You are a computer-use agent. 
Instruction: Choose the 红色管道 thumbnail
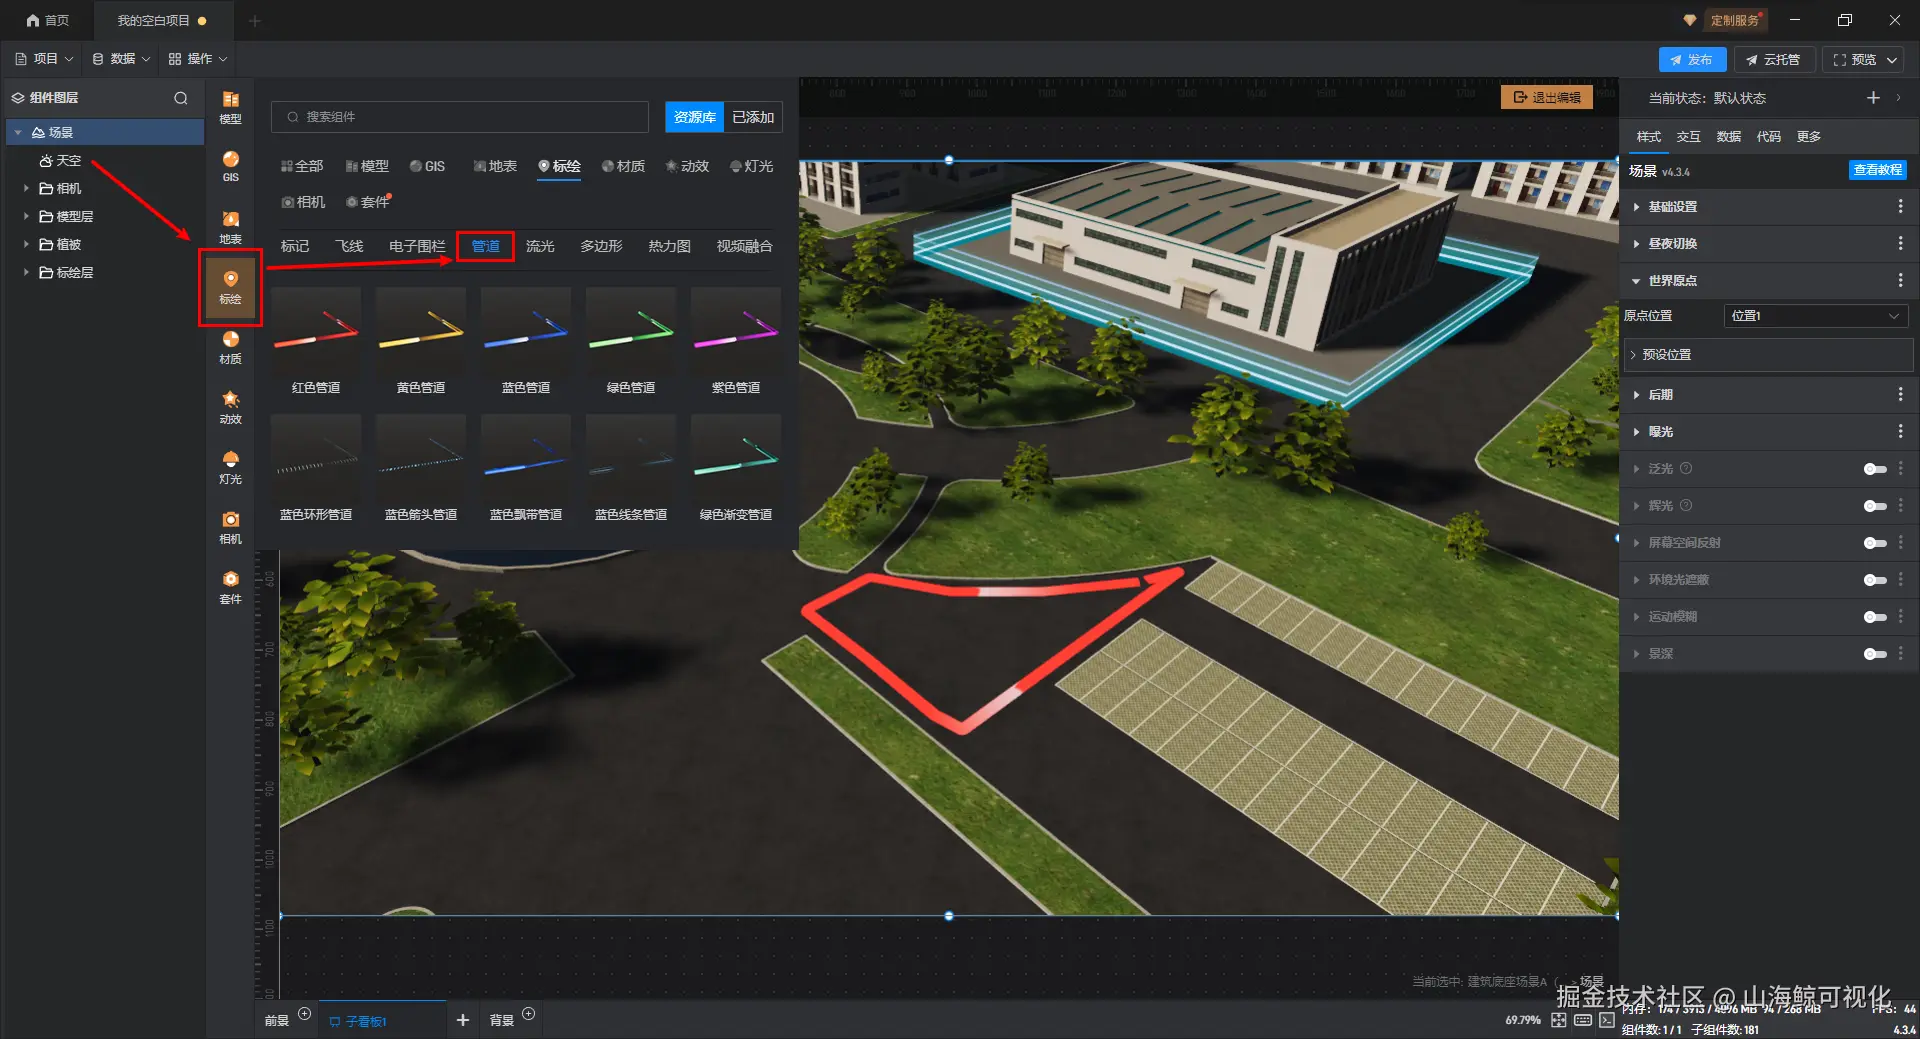click(316, 342)
